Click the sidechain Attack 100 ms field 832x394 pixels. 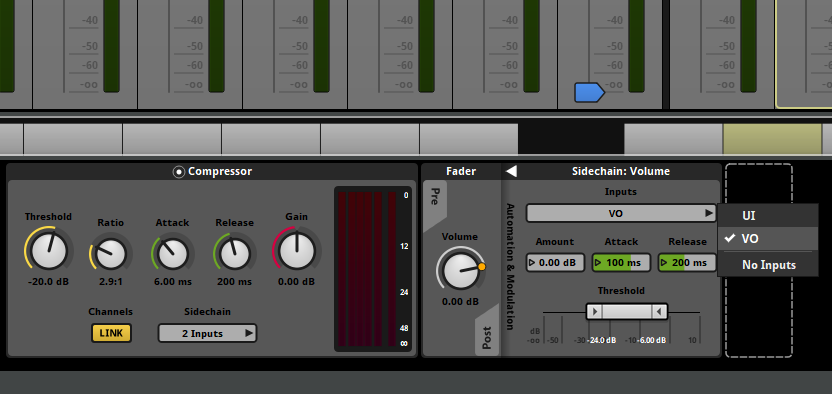[x=621, y=262]
